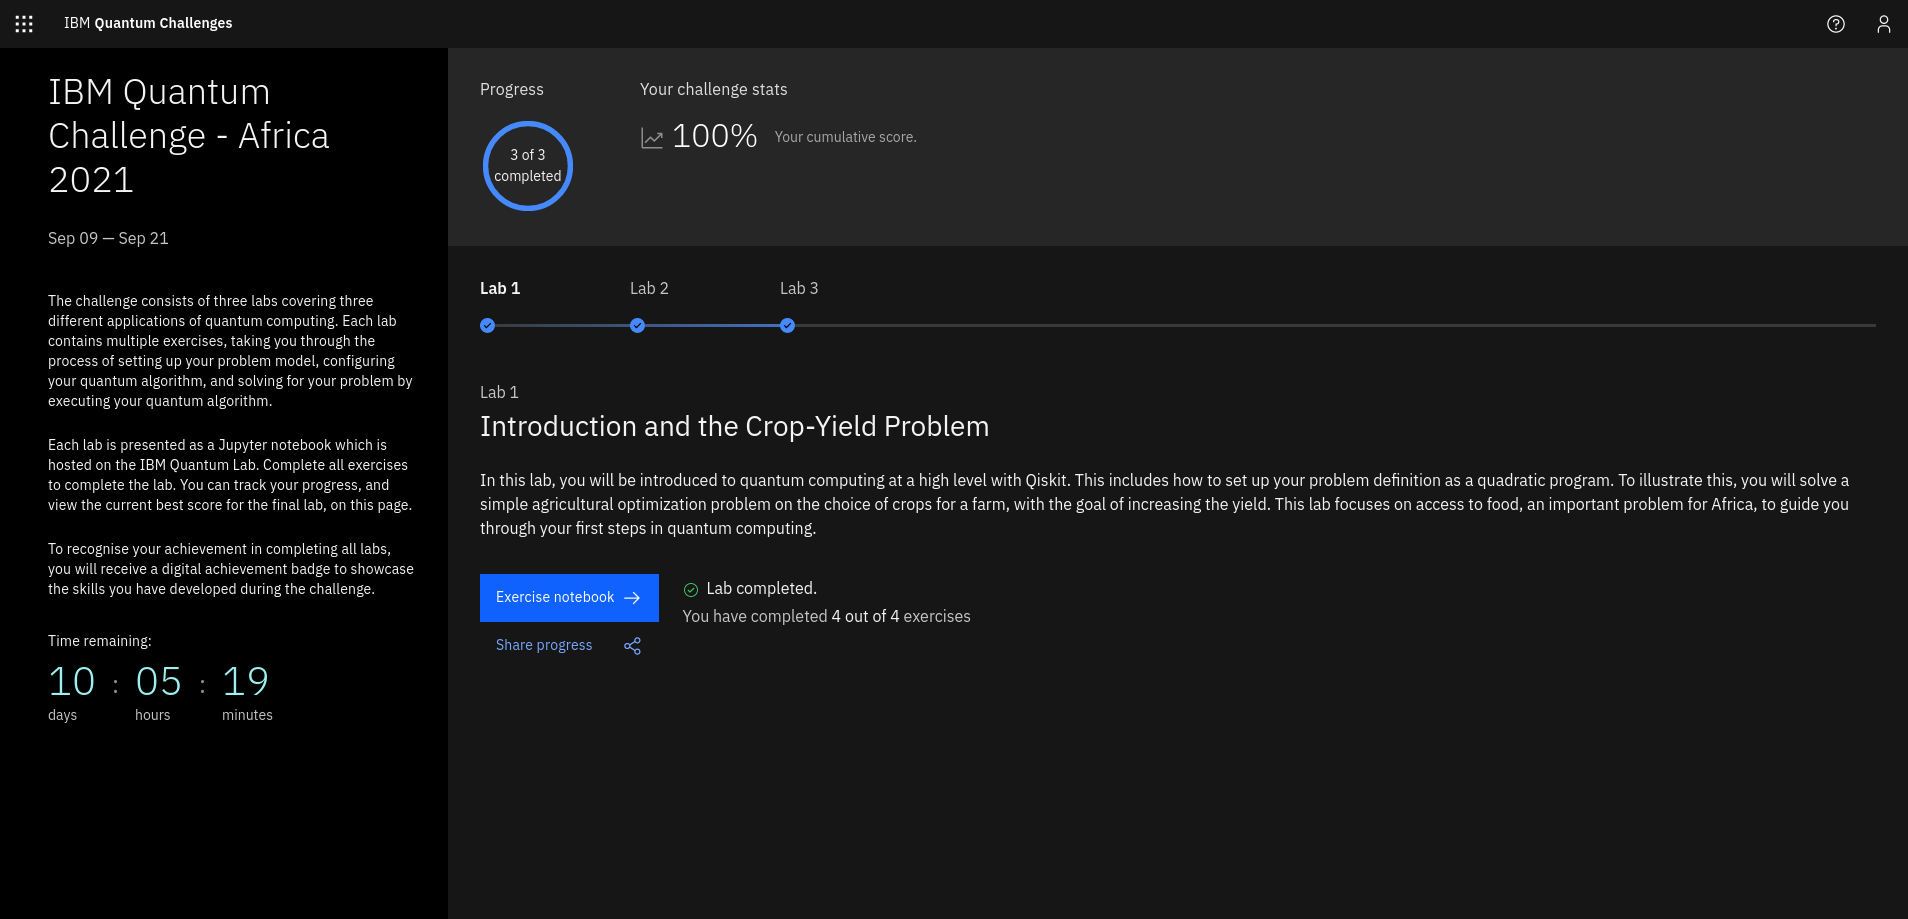Click the Lab 3 progress step marker
This screenshot has height=919, width=1908.
pyautogui.click(x=787, y=325)
